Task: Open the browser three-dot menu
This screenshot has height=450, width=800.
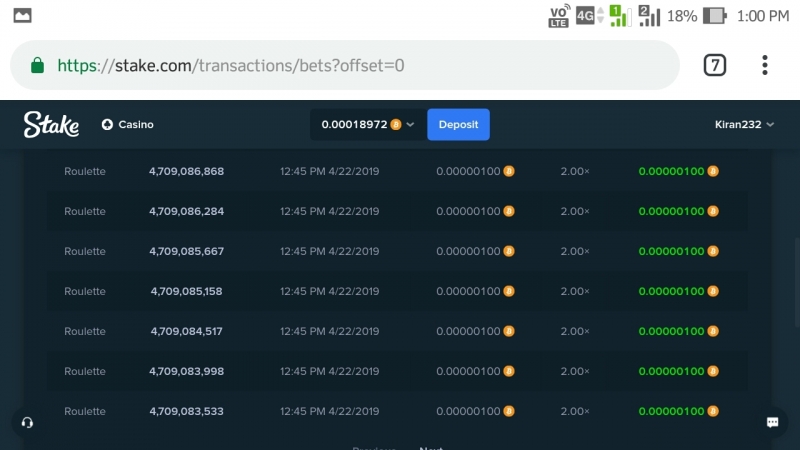Action: pyautogui.click(x=764, y=65)
